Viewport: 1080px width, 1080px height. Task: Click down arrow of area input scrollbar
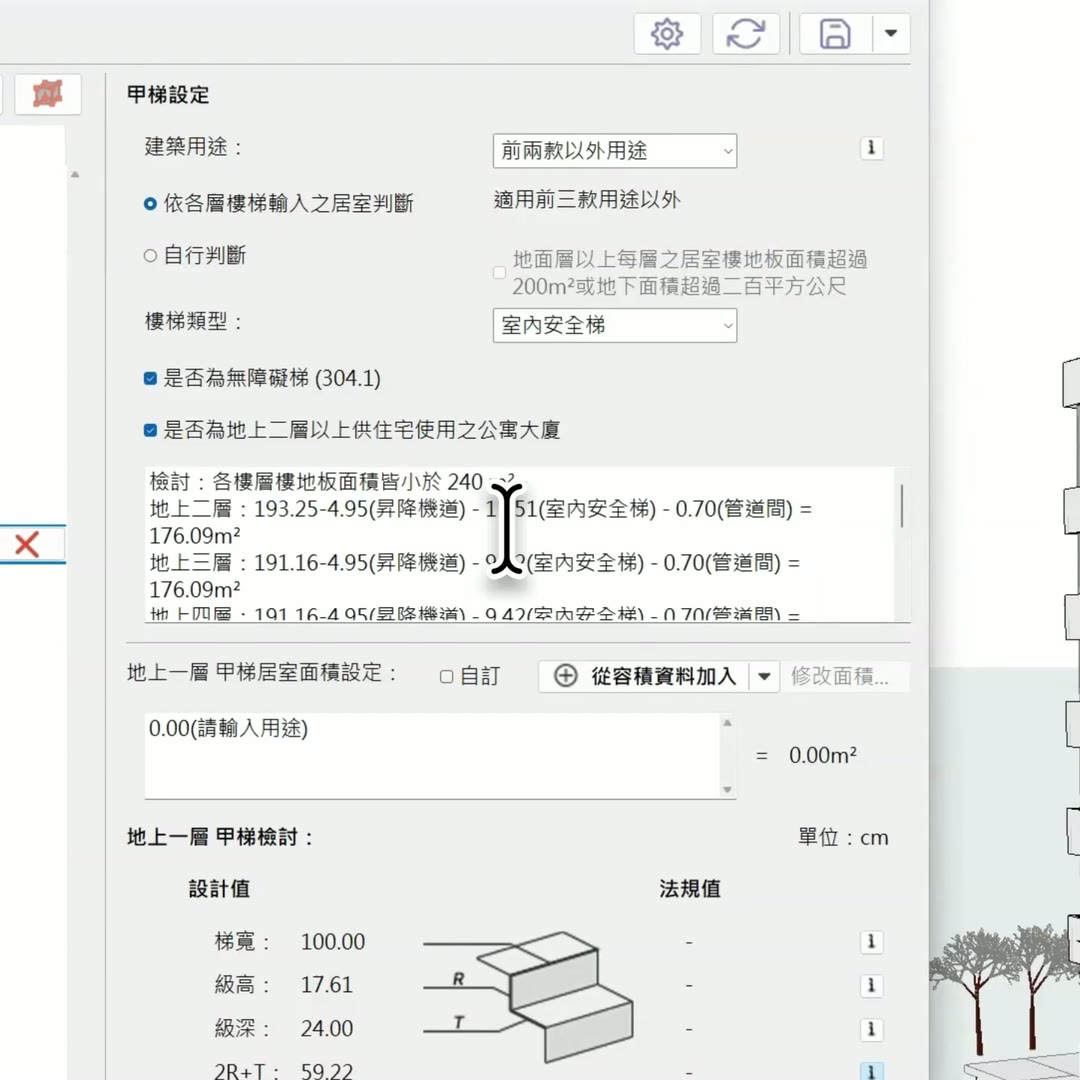click(727, 789)
